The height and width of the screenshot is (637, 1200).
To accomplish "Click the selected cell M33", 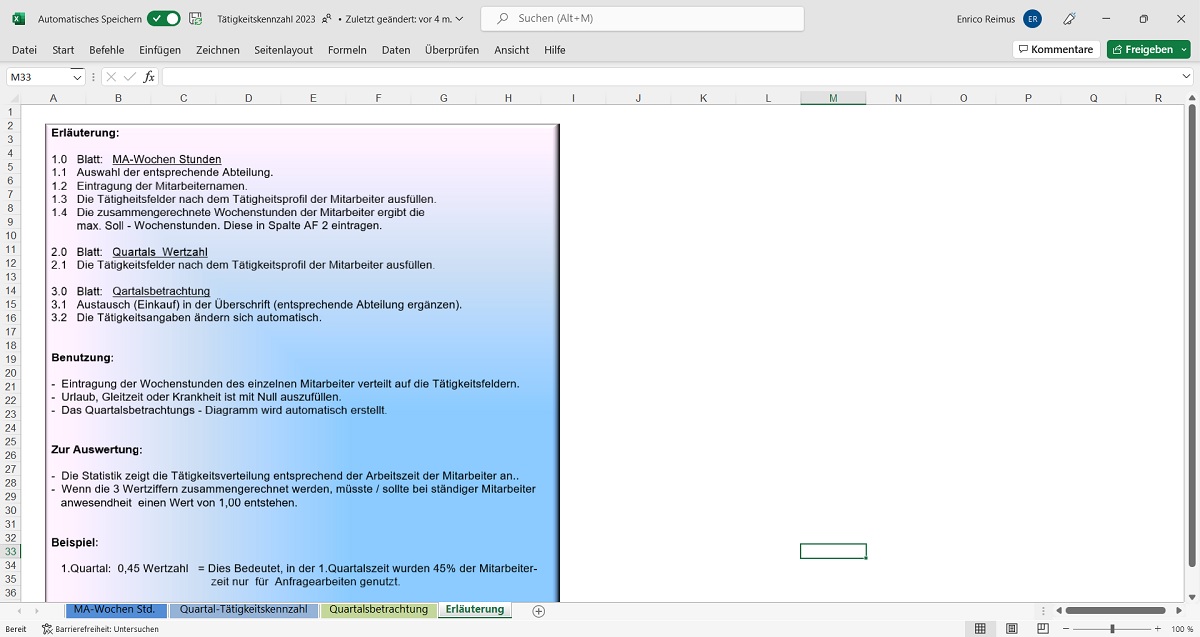I will [x=833, y=551].
